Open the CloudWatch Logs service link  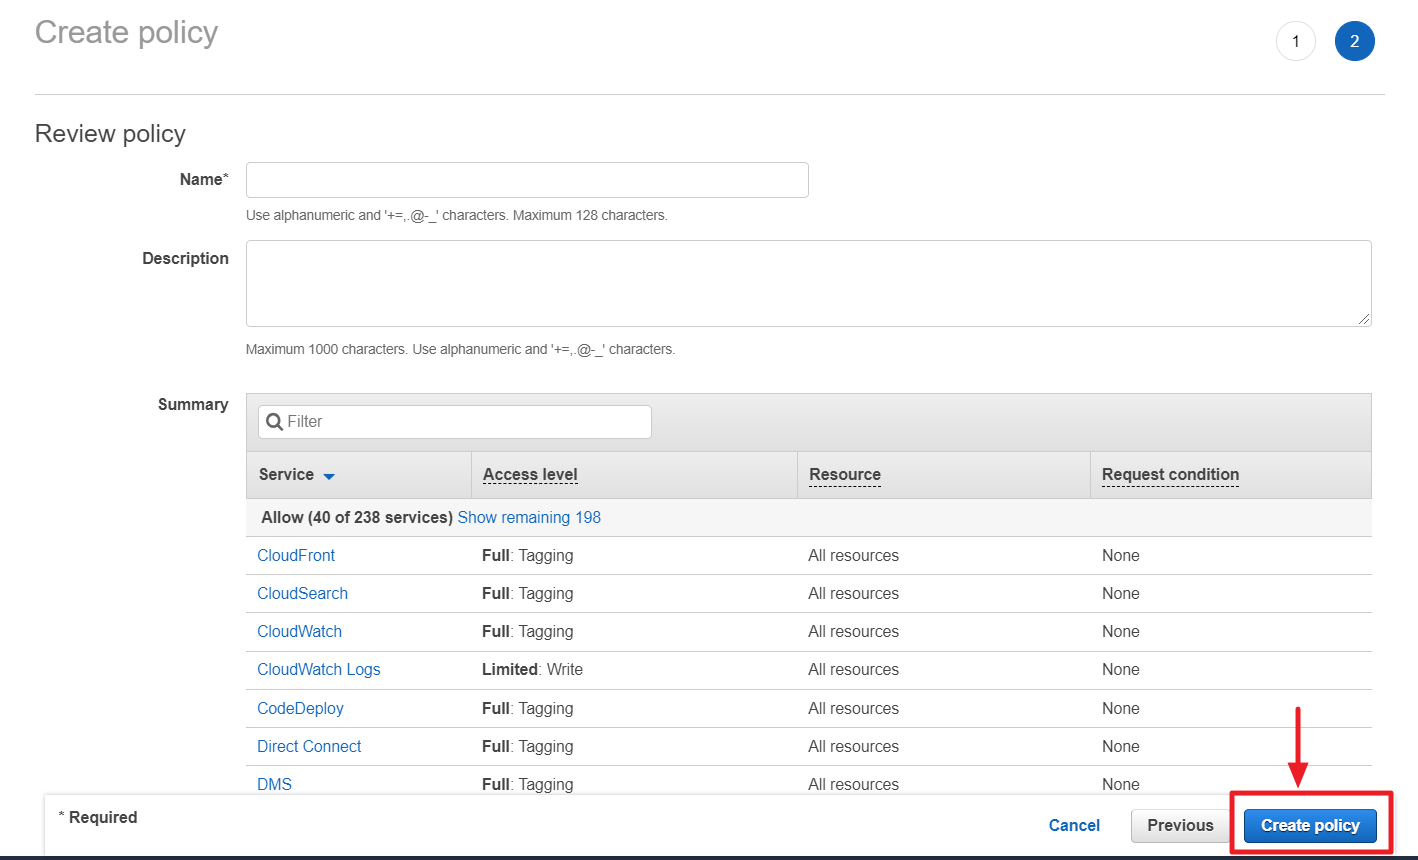click(318, 670)
